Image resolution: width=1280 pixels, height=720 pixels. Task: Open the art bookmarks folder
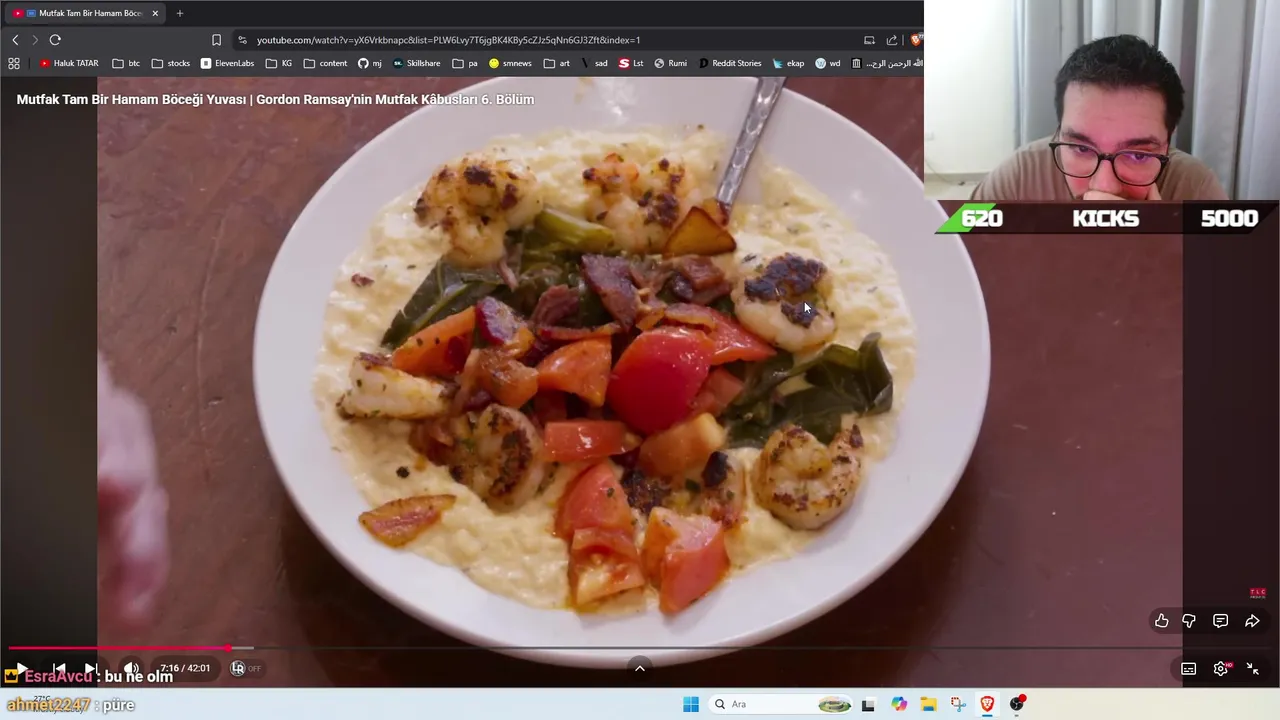click(x=557, y=63)
